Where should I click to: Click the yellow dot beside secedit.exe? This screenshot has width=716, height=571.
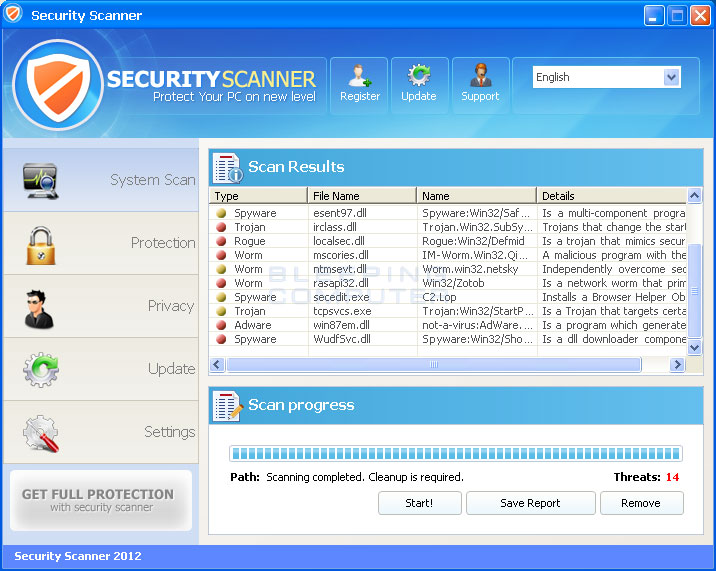(221, 297)
